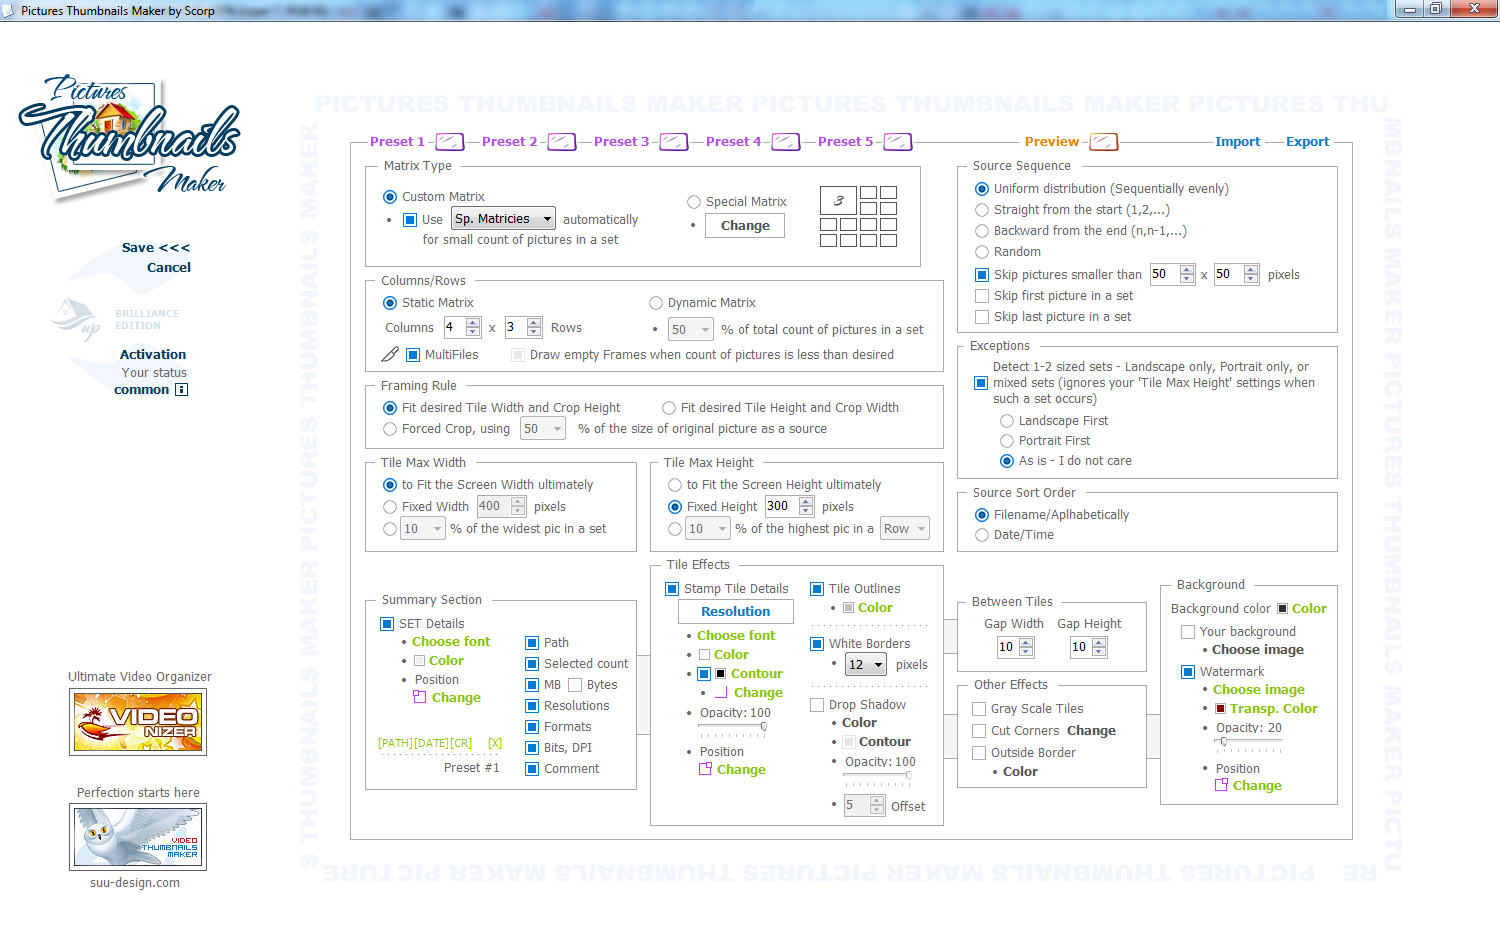
Task: Increase the Rows stepper value
Action: pyautogui.click(x=534, y=323)
